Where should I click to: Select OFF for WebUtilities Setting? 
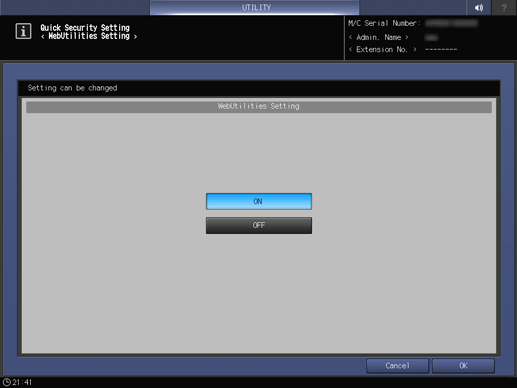pos(259,225)
